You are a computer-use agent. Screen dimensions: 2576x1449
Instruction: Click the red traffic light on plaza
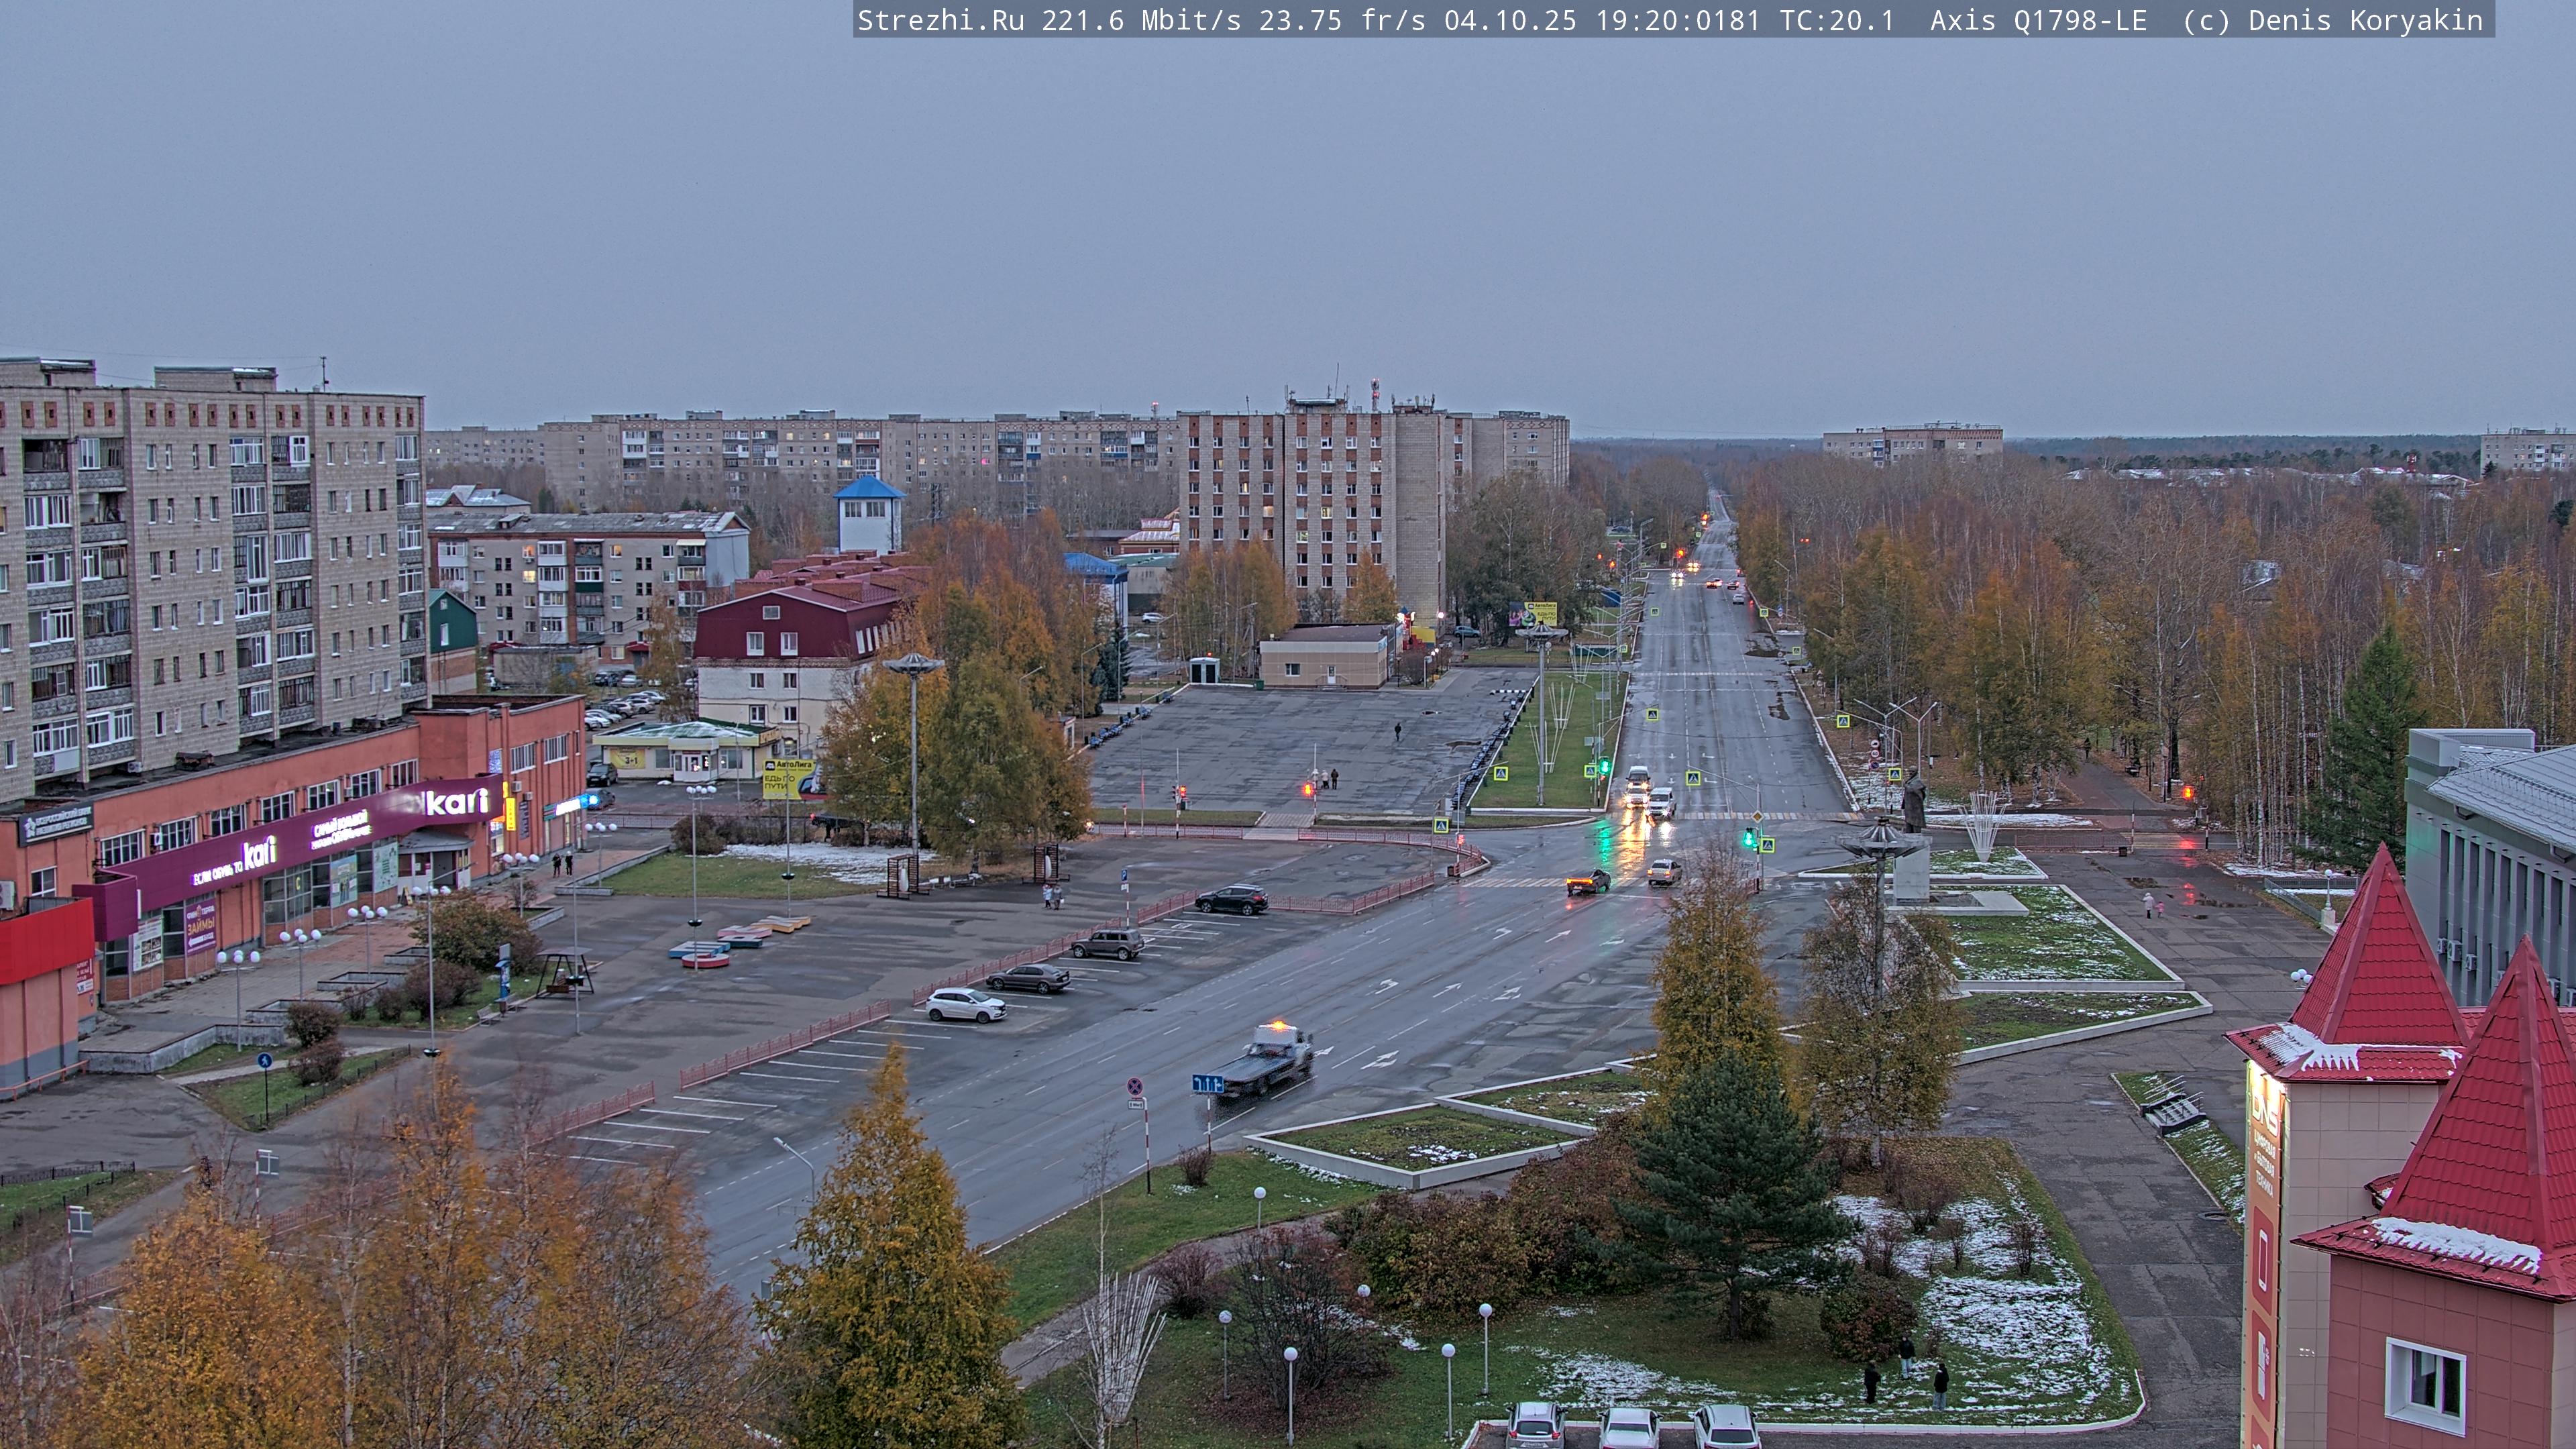point(1309,790)
